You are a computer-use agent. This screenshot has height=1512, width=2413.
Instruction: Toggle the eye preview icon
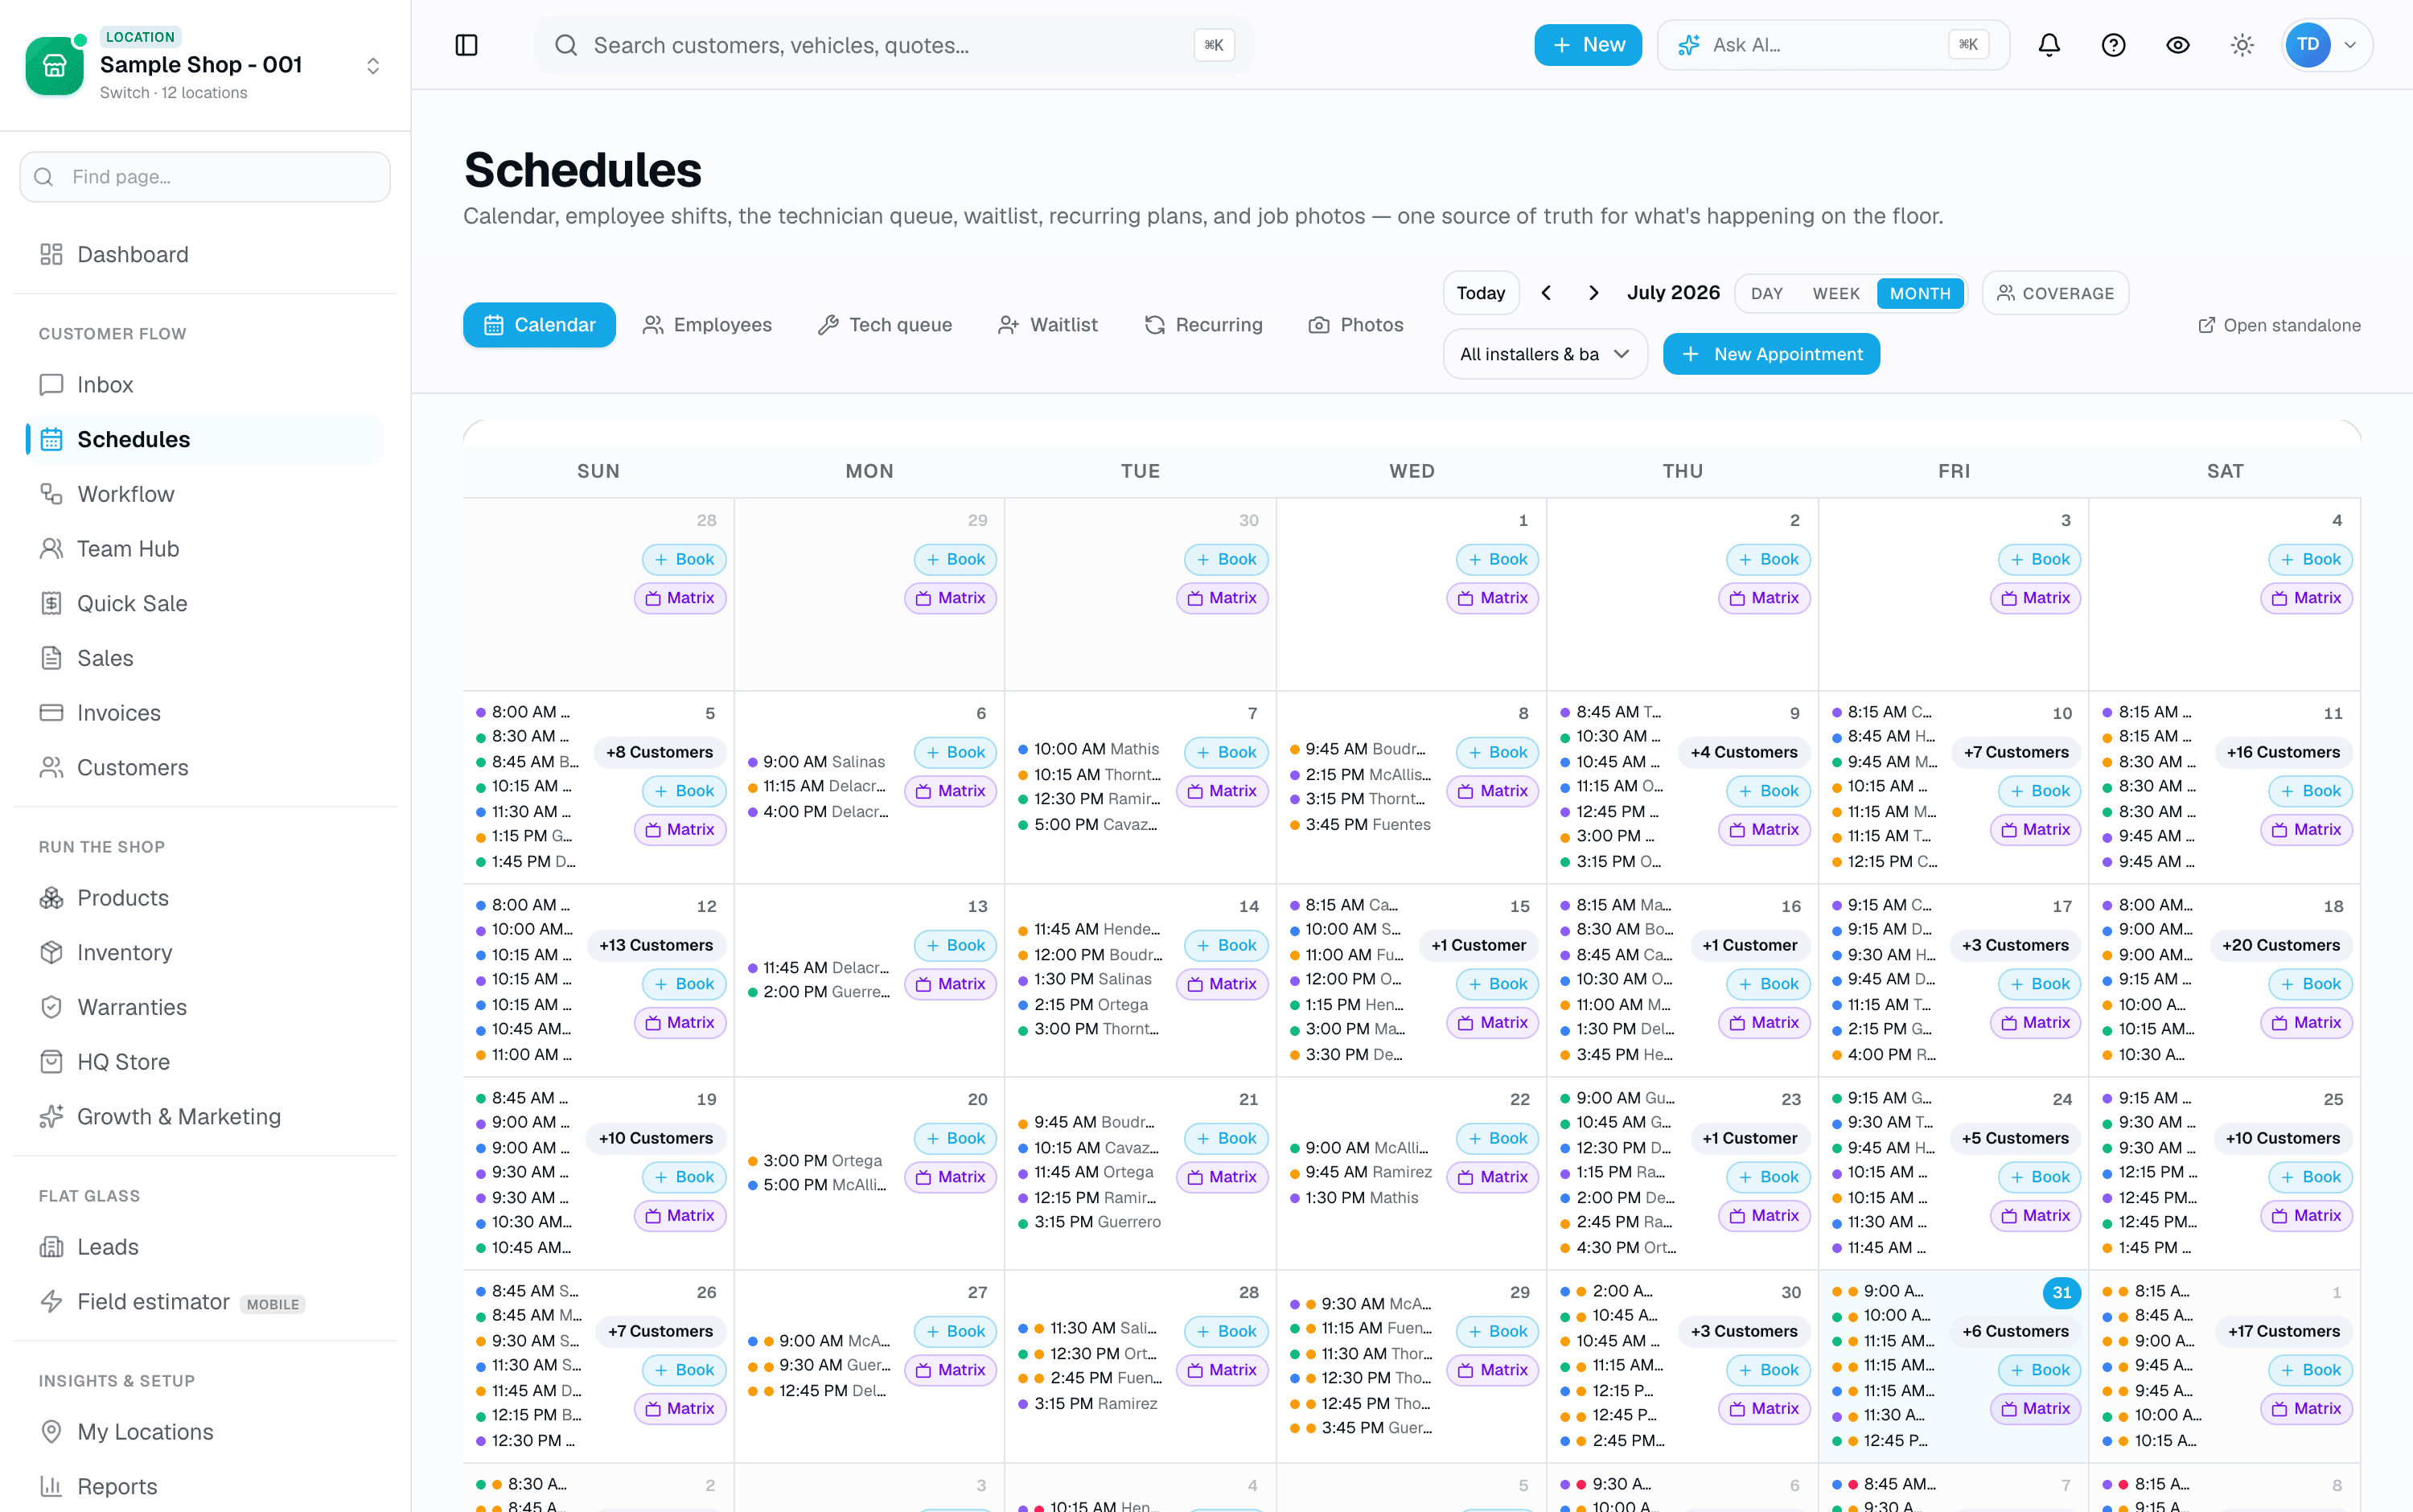coord(2178,45)
